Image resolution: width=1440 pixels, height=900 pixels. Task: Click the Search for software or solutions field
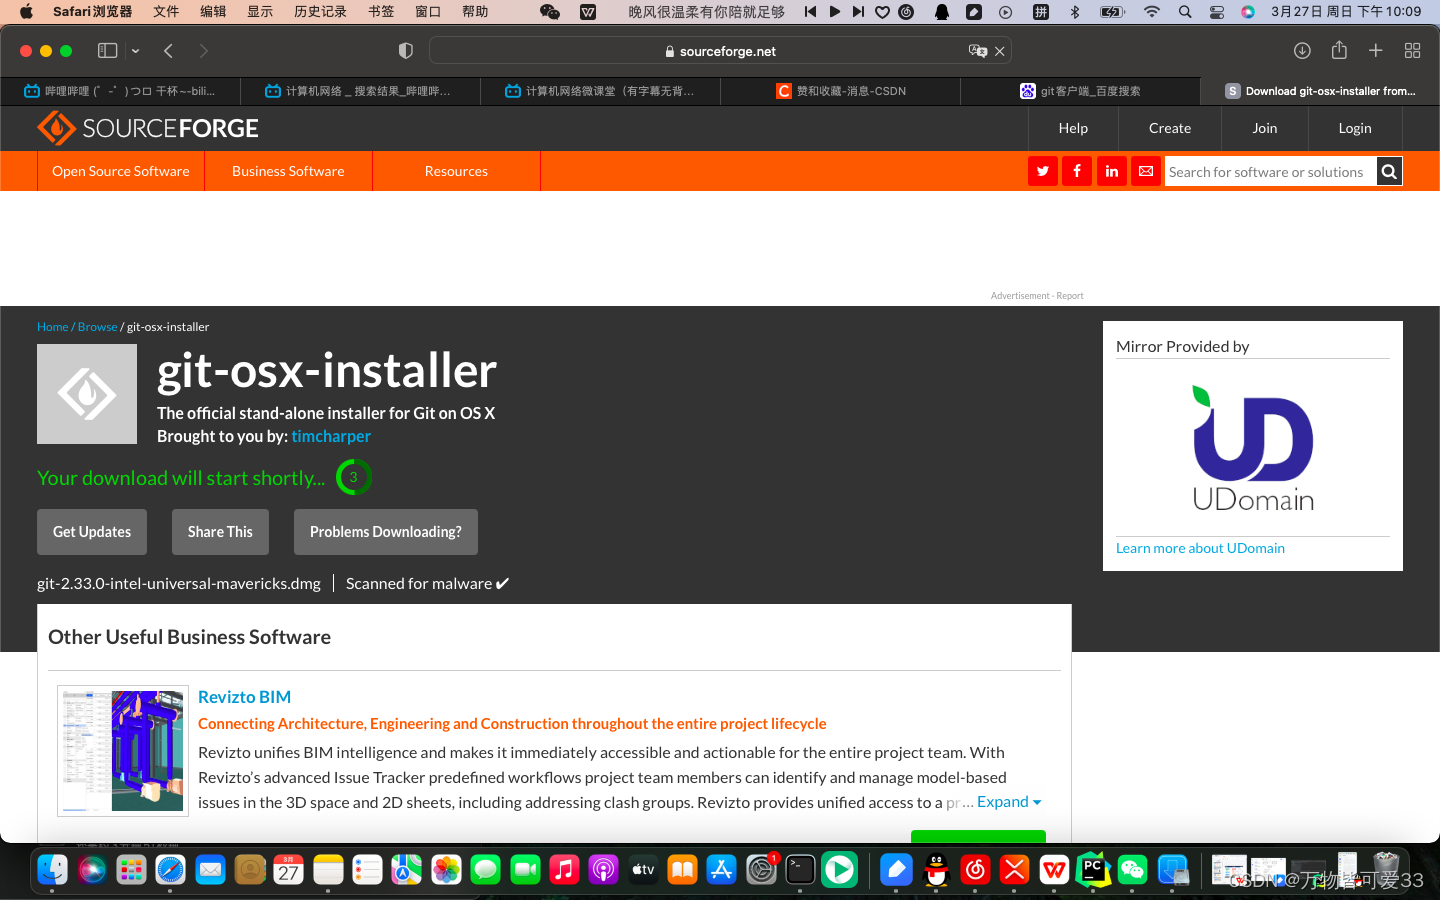point(1270,171)
